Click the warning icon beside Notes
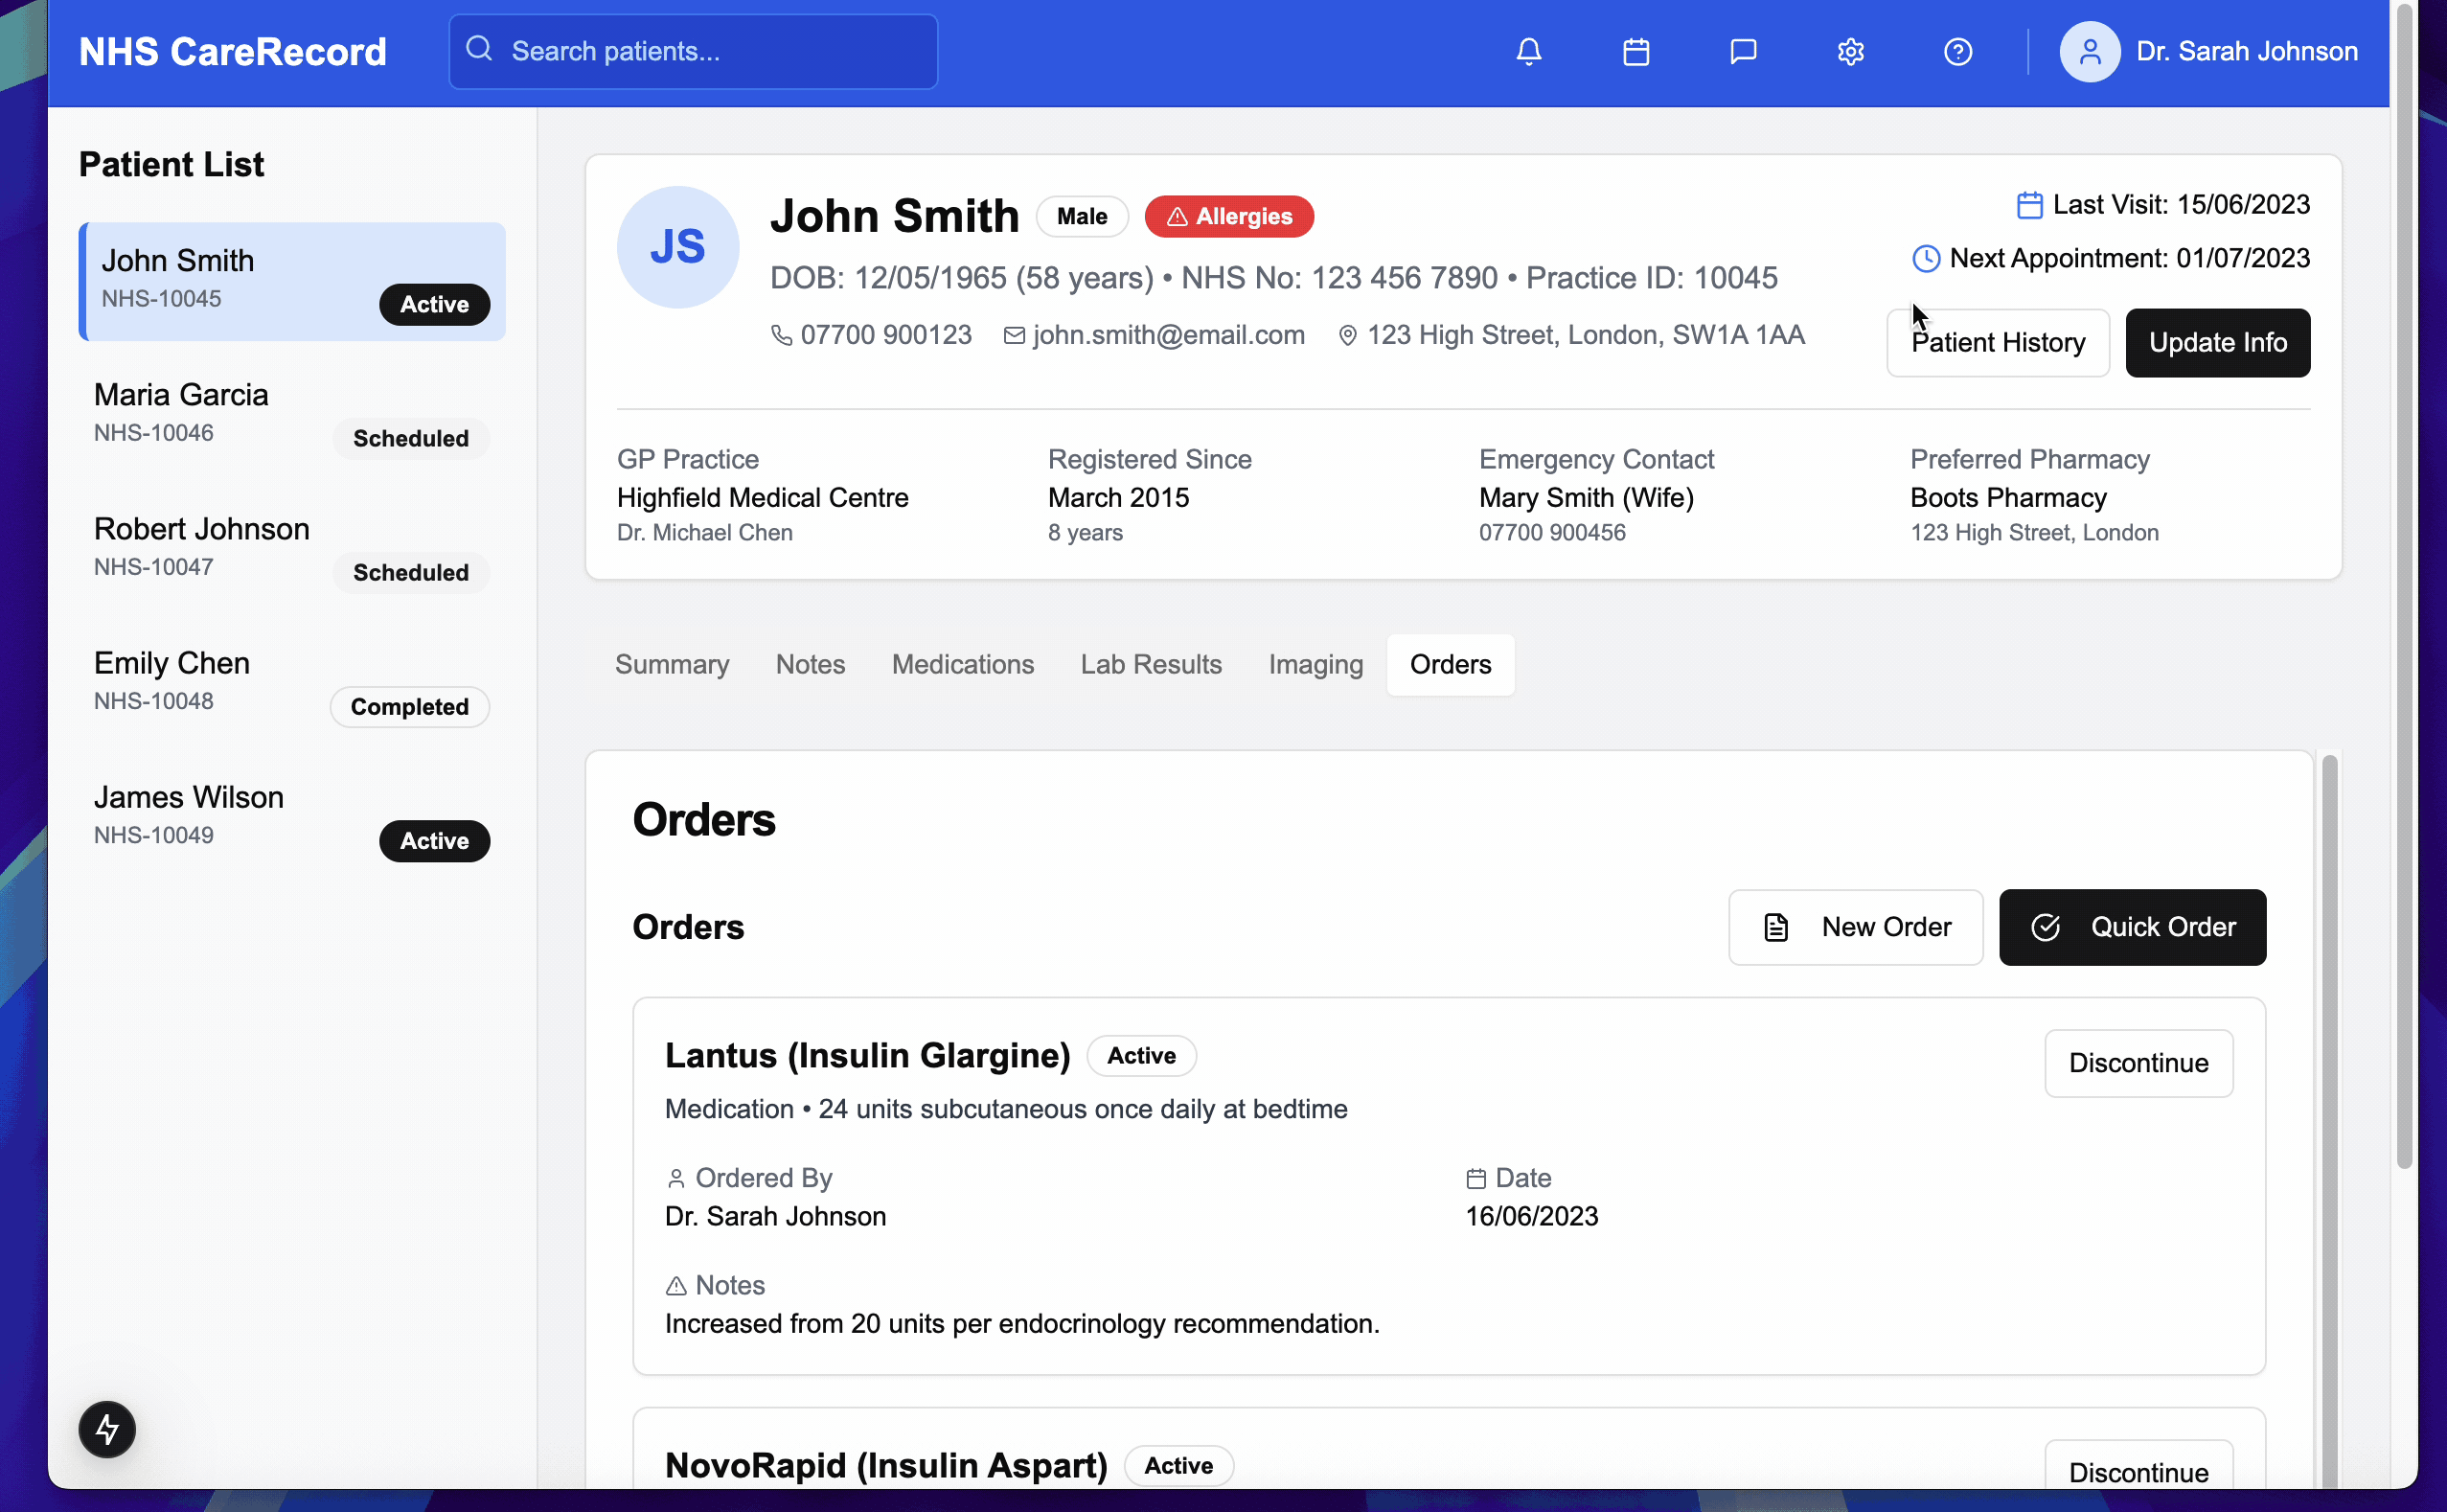The height and width of the screenshot is (1512, 2447). 676,1286
